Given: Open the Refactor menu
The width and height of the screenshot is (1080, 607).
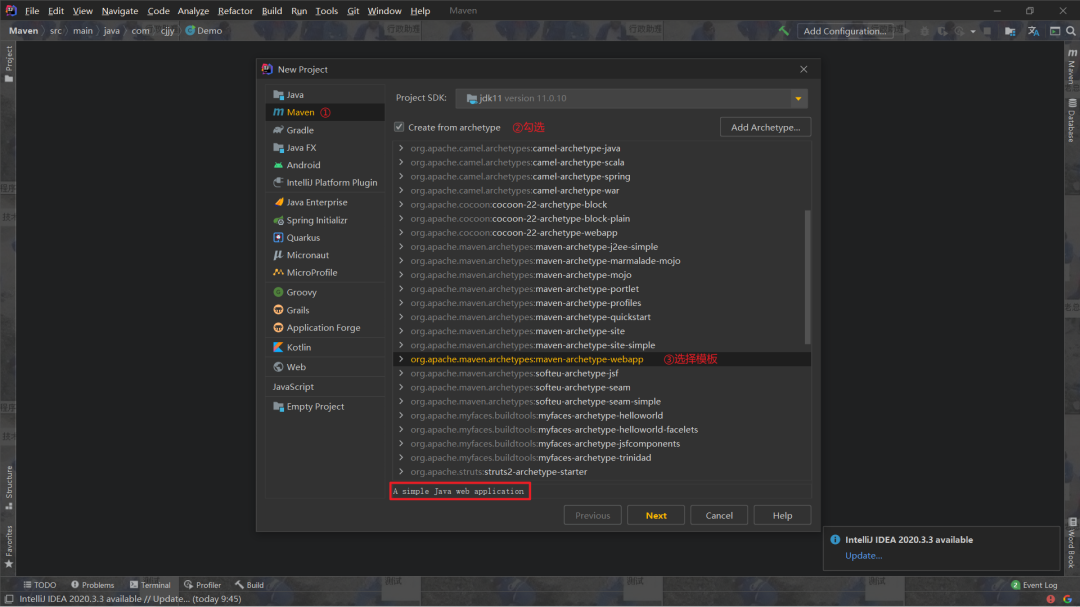Looking at the screenshot, I should 235,11.
